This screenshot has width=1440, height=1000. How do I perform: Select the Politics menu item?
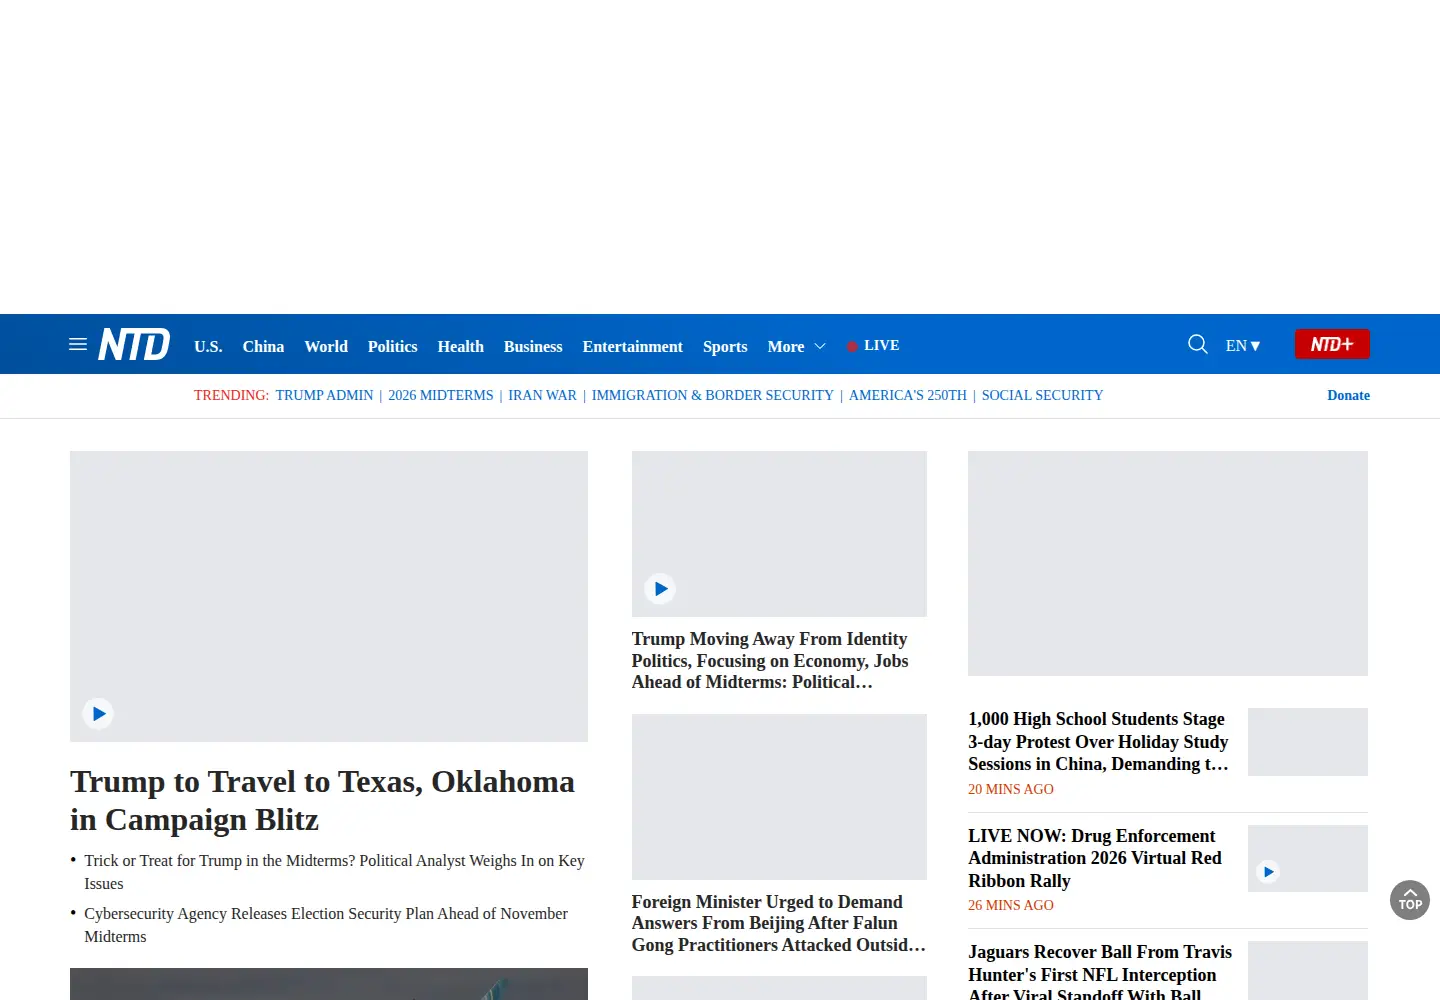[x=392, y=346]
